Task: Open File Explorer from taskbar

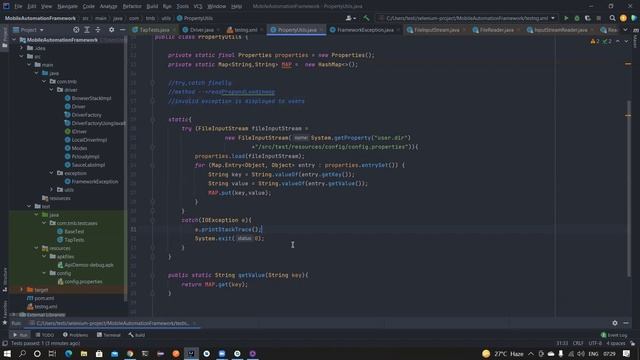Action: (84, 353)
